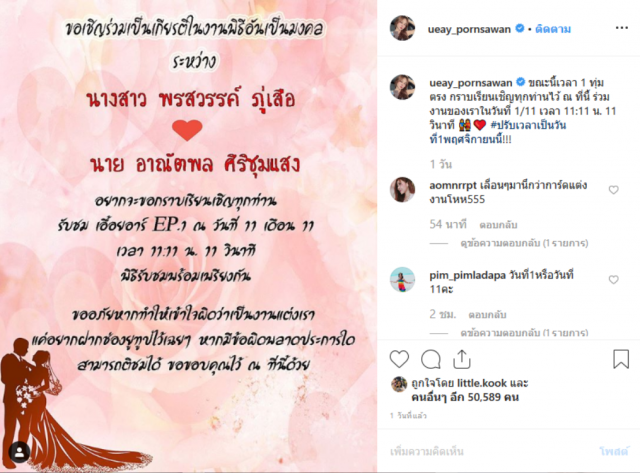Image resolution: width=640 pixels, height=473 pixels.
Task: Expand replies under aomnrrpt comment
Action: coord(524,243)
